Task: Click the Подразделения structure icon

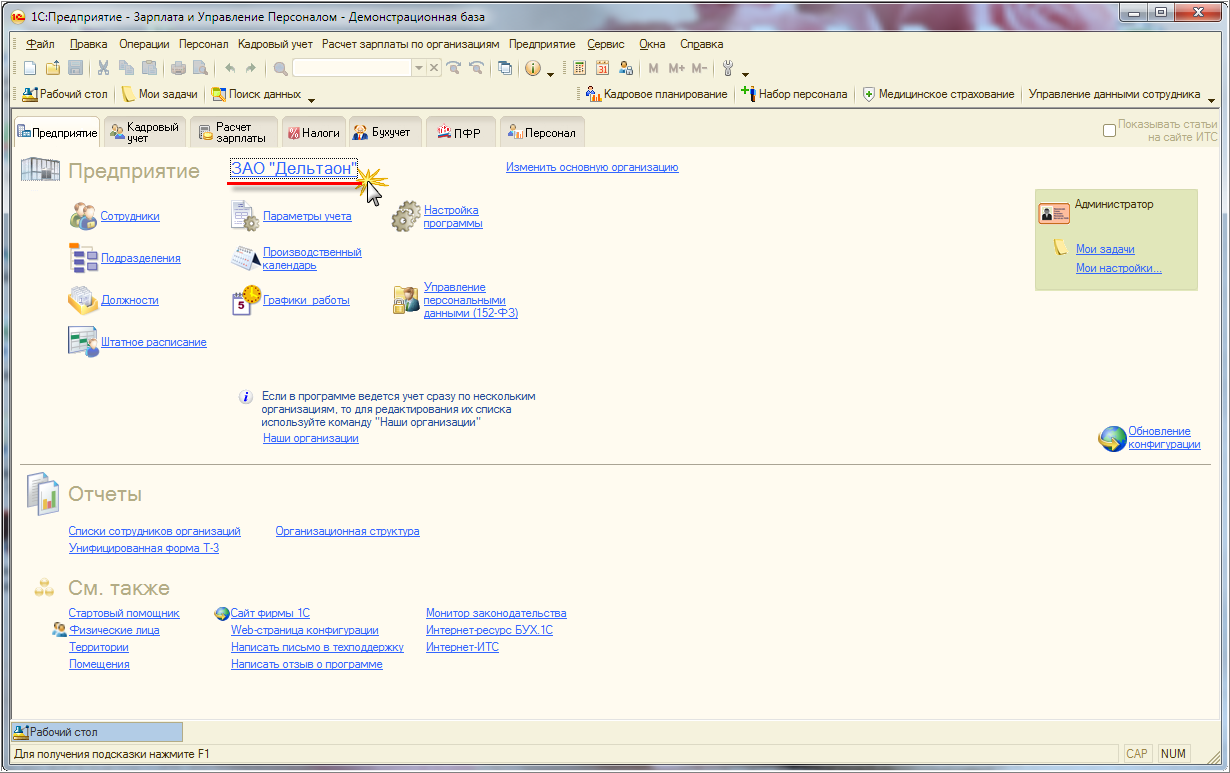Action: tap(83, 257)
